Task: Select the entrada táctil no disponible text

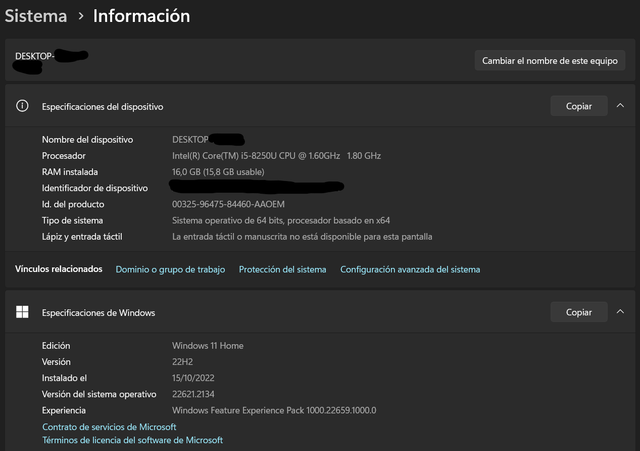Action: pos(302,237)
